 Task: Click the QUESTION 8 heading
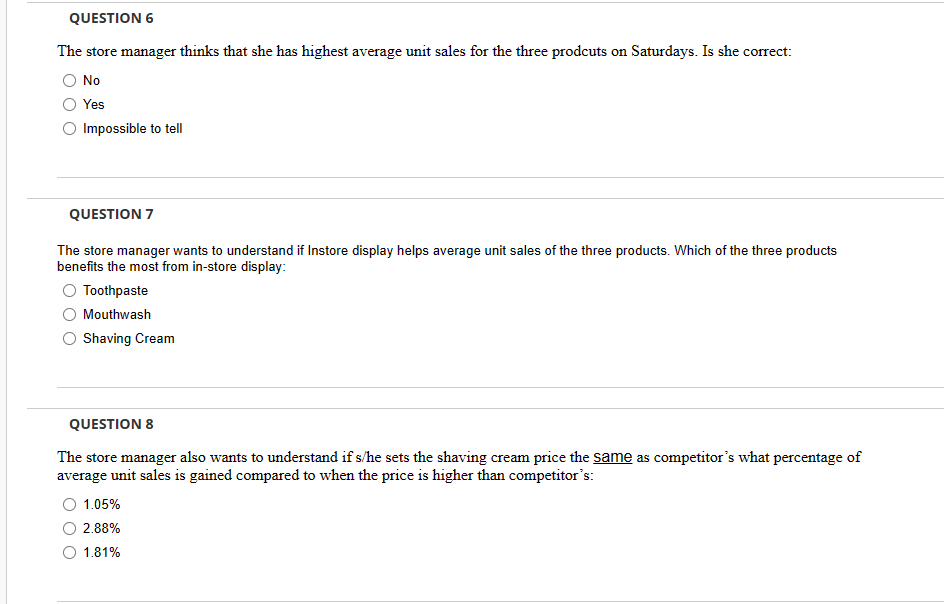(x=111, y=424)
